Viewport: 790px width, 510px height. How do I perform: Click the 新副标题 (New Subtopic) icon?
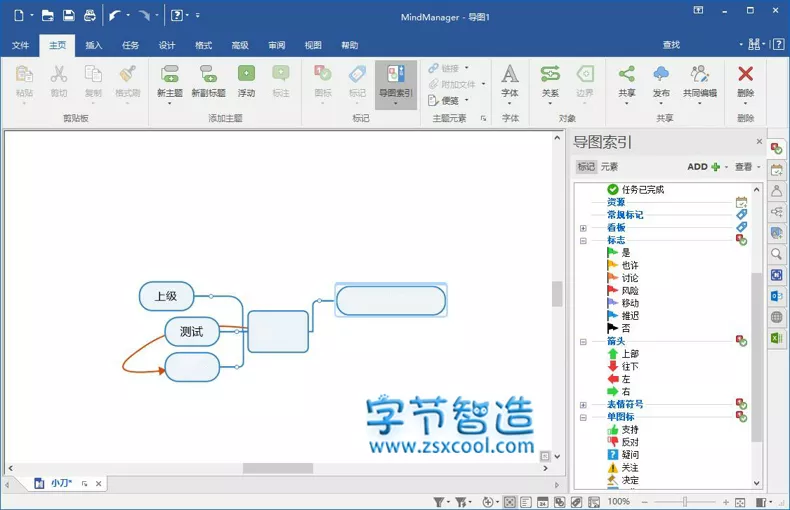(x=208, y=74)
